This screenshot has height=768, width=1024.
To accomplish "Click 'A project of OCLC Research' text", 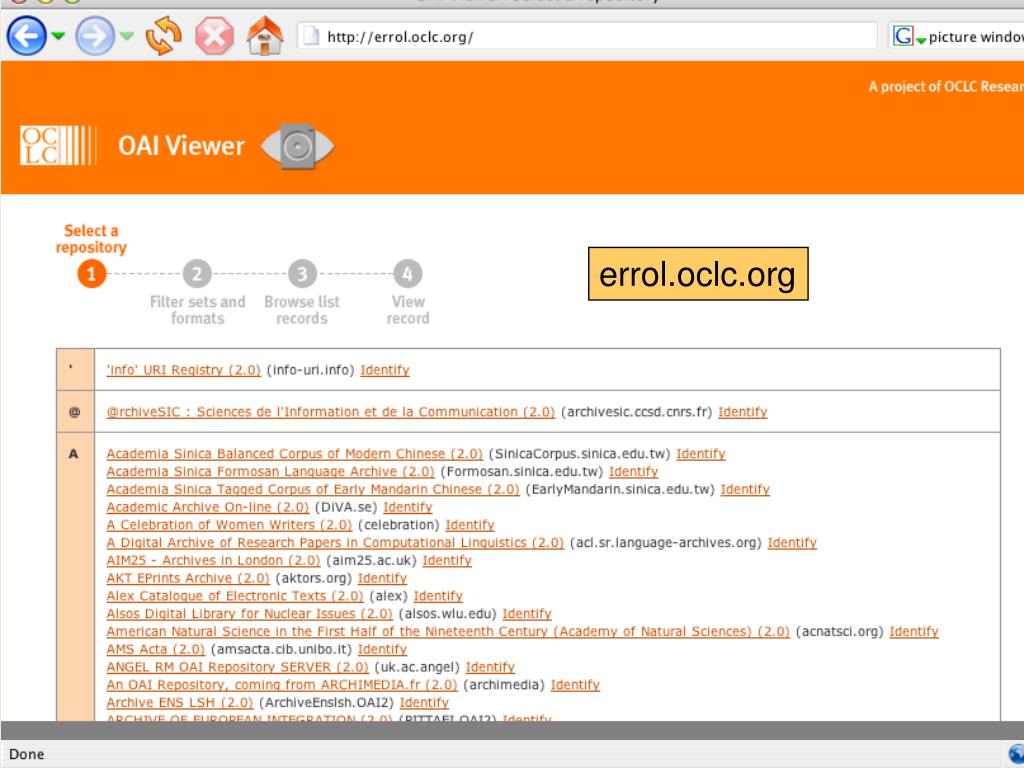I will click(x=946, y=86).
